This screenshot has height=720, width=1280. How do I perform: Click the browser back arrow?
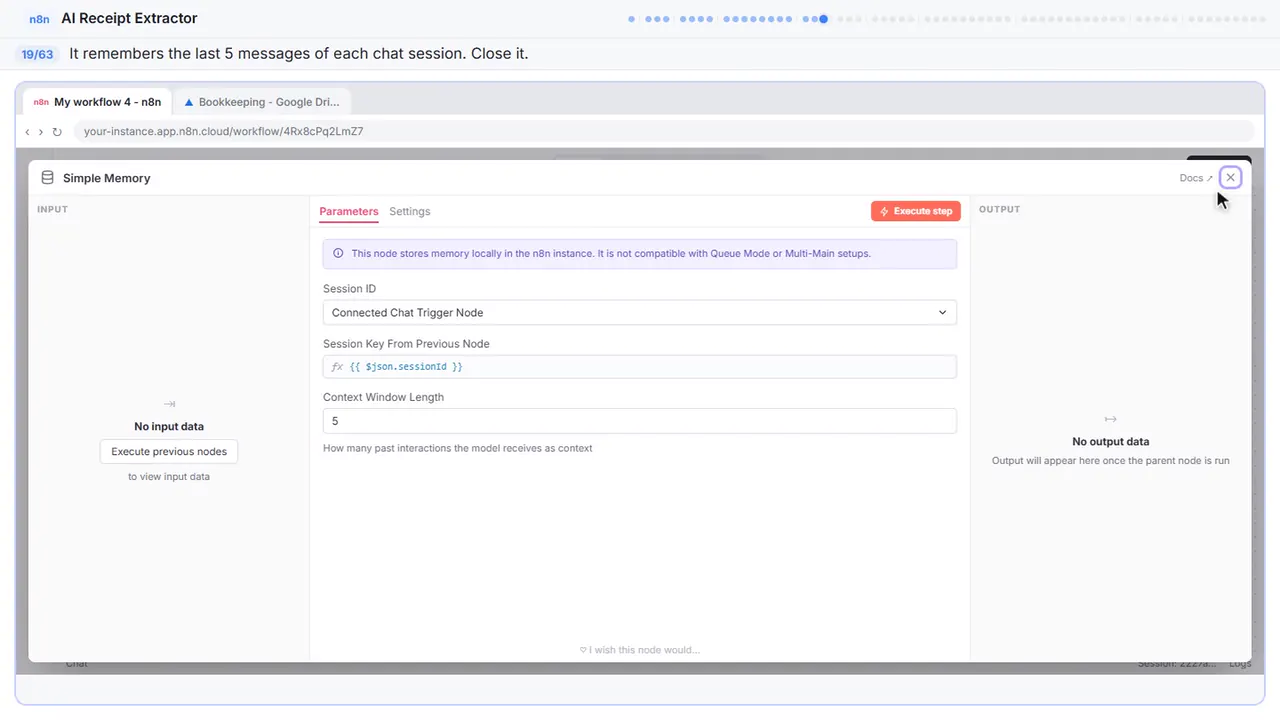(27, 131)
